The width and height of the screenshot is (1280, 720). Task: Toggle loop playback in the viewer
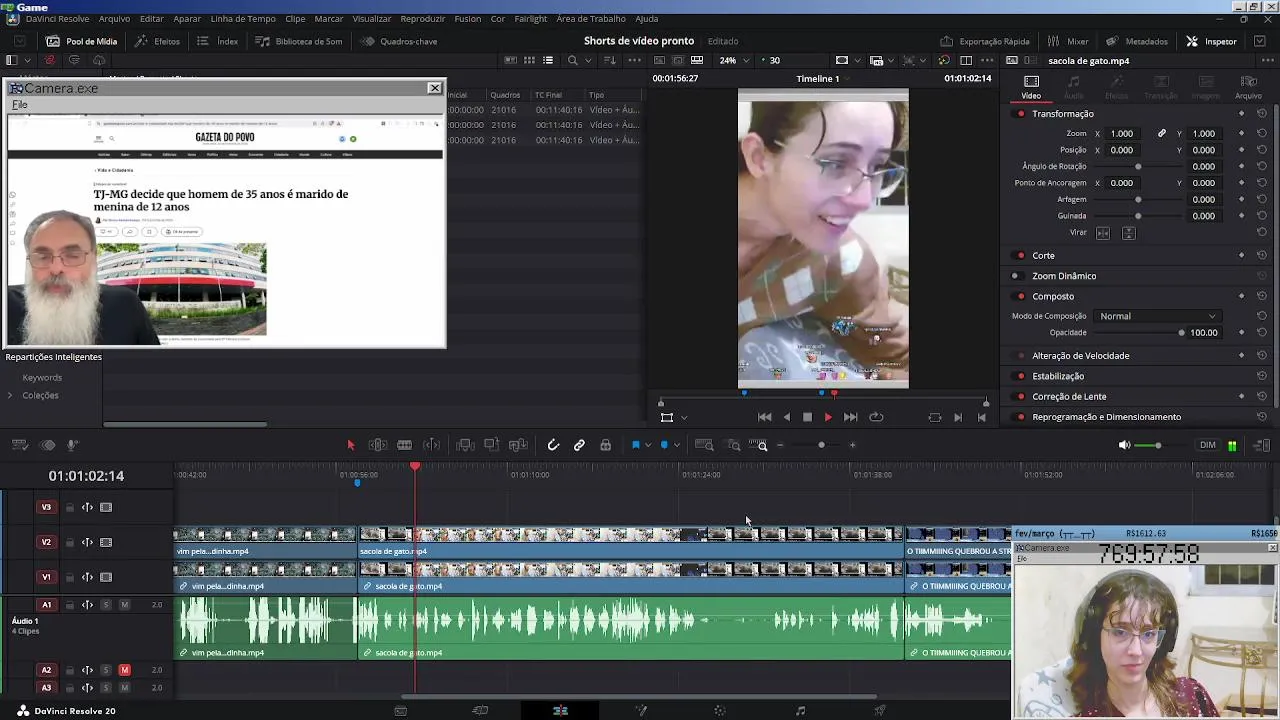[x=876, y=417]
